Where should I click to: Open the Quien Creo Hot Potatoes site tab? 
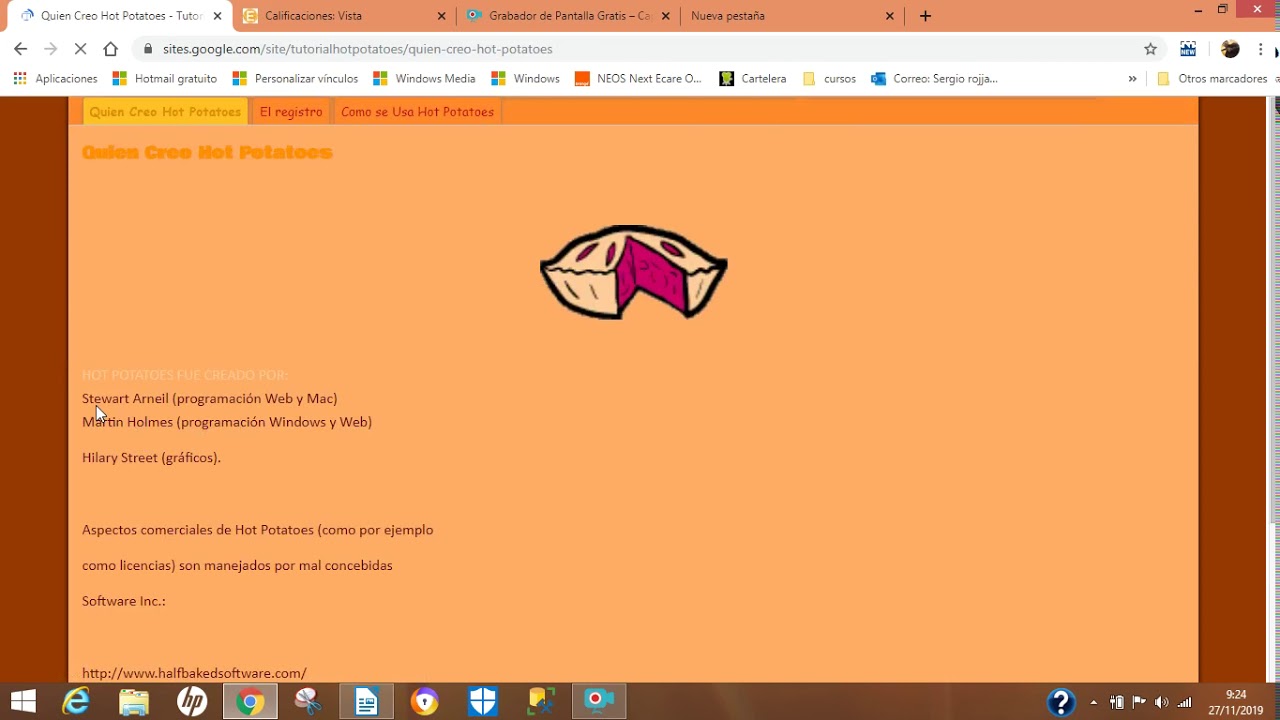(165, 112)
